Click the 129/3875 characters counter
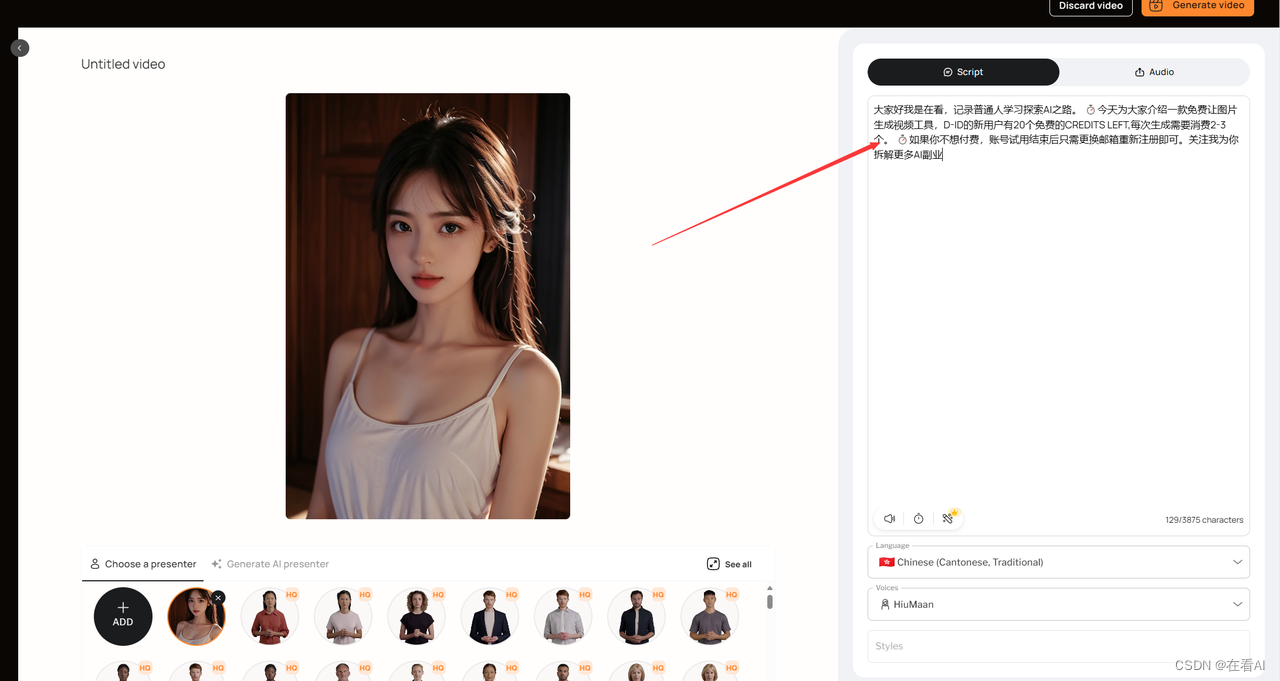This screenshot has width=1280, height=681. tap(1204, 520)
